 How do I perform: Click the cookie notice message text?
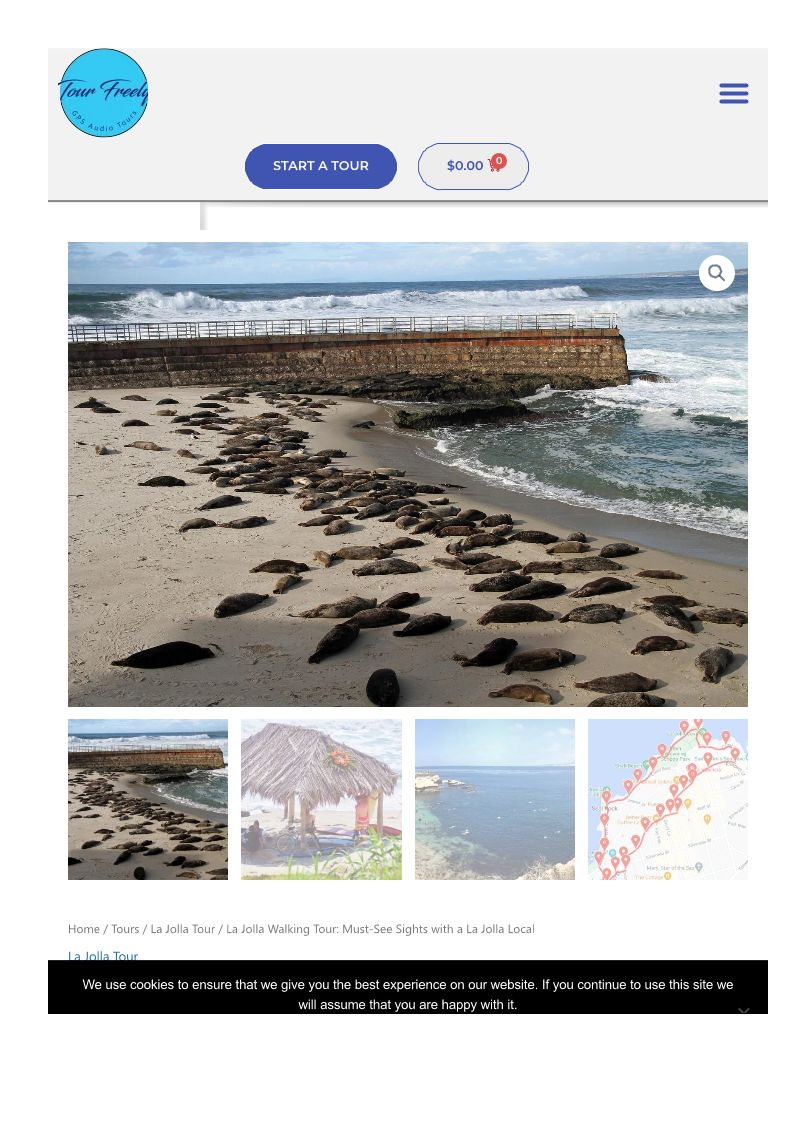click(408, 994)
